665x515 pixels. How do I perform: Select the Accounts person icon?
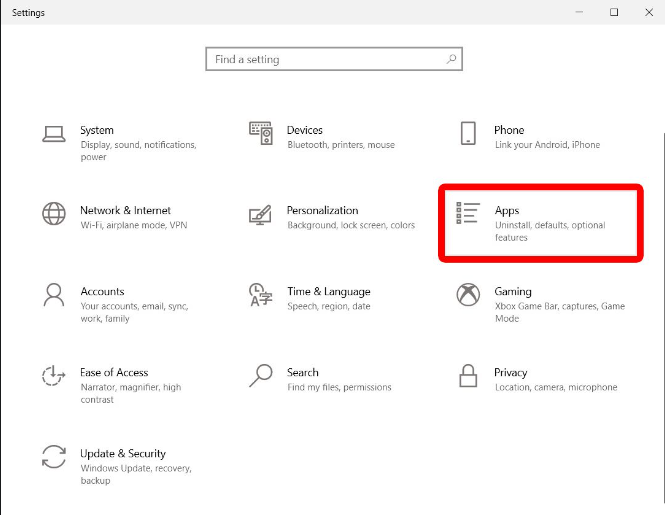coord(54,295)
